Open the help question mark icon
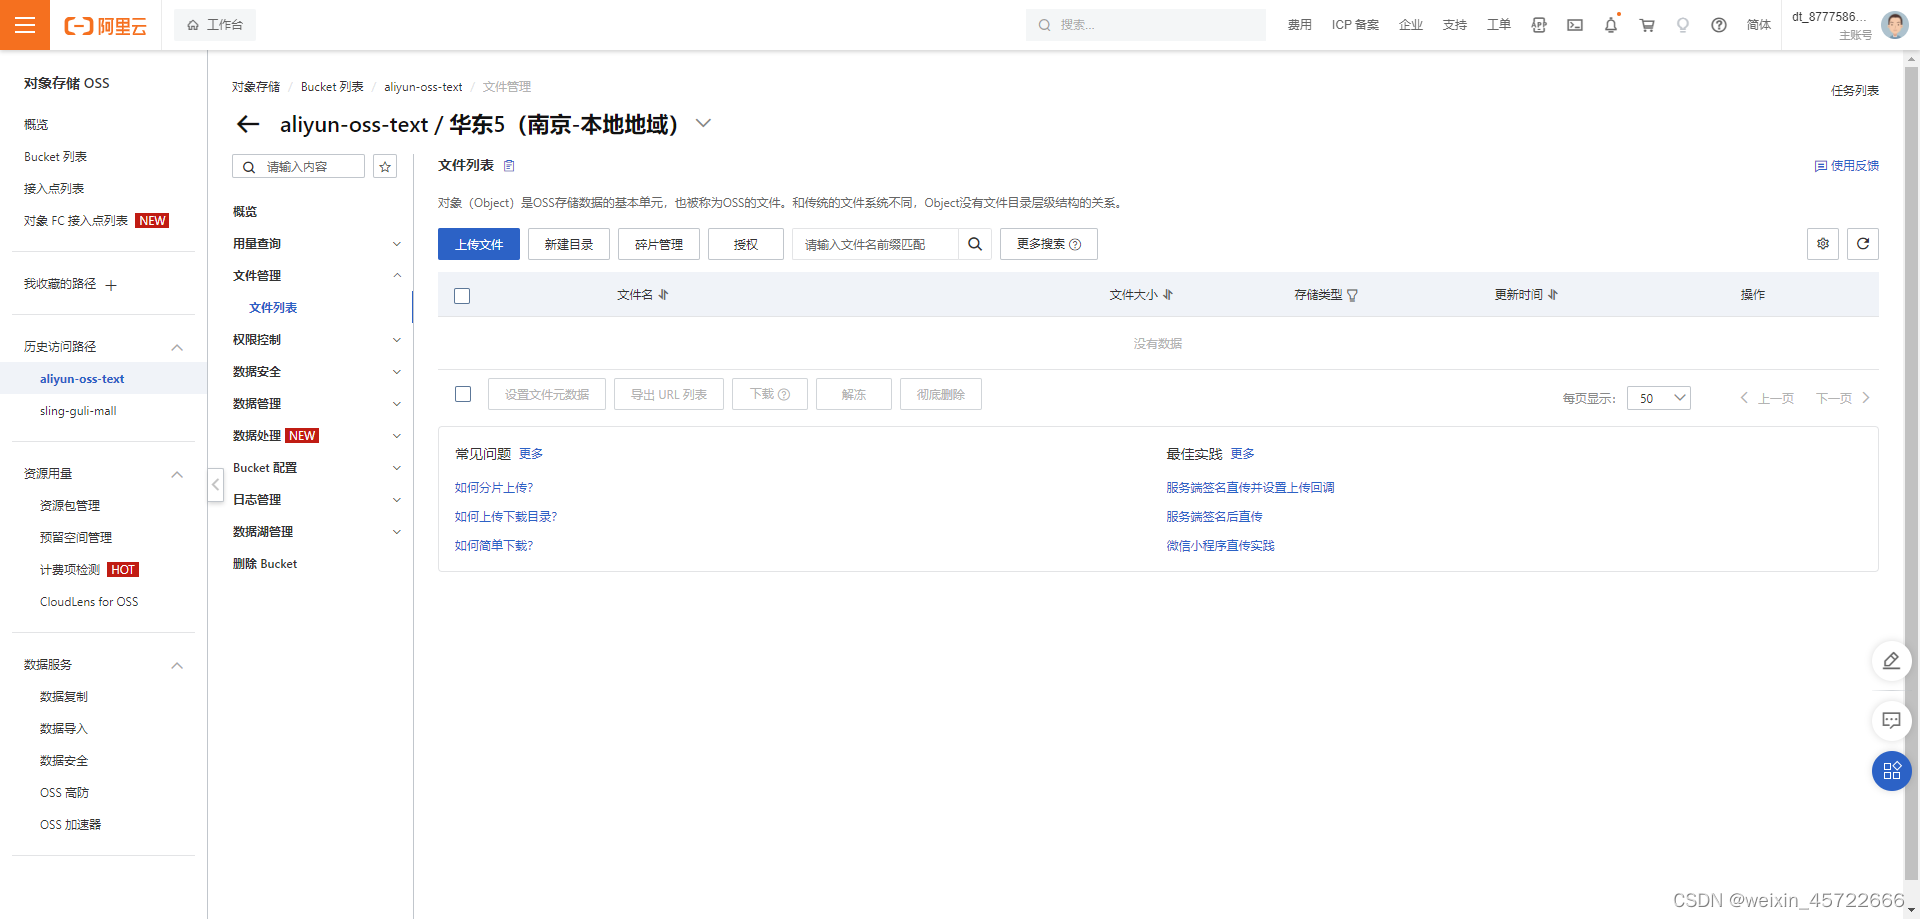The width and height of the screenshot is (1920, 919). (x=1719, y=25)
